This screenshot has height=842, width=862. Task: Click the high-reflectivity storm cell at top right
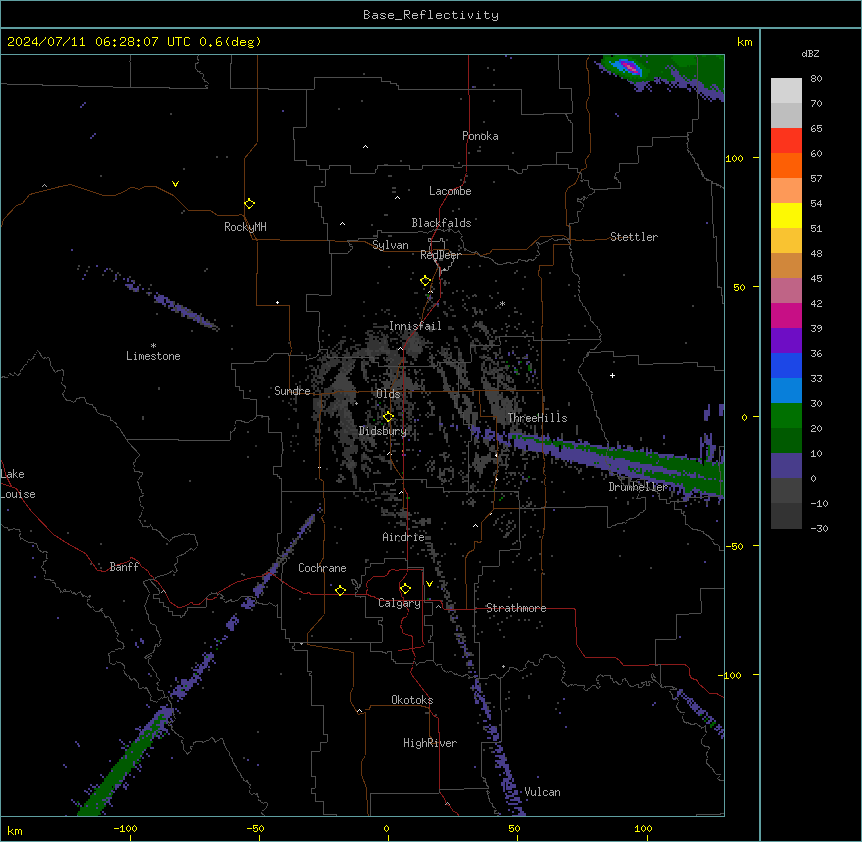coord(629,67)
